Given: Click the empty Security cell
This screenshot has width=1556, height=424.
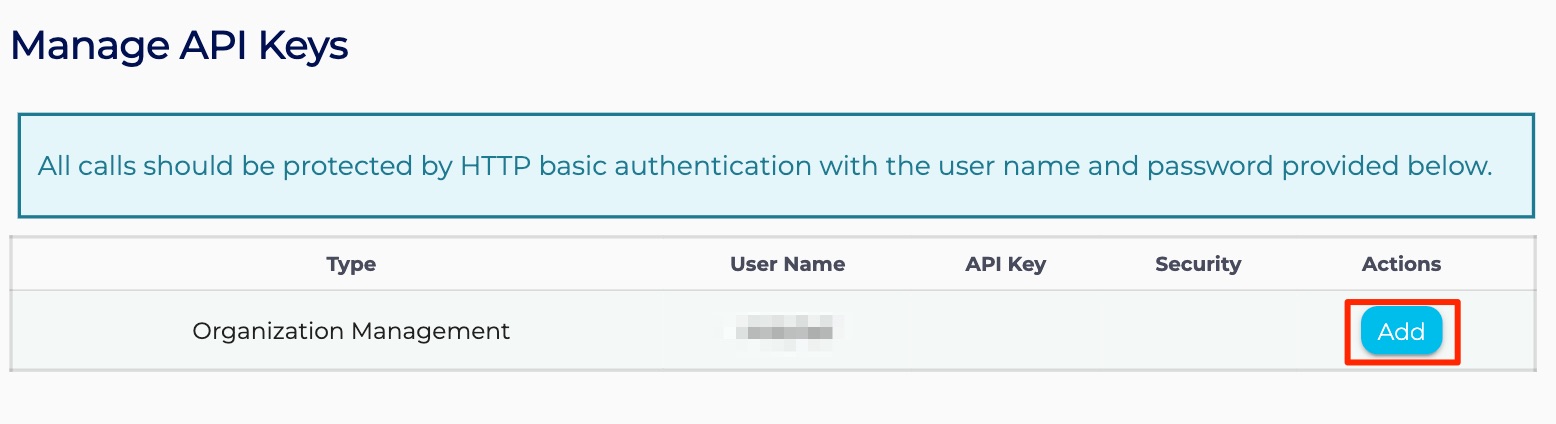Looking at the screenshot, I should coord(1197,331).
